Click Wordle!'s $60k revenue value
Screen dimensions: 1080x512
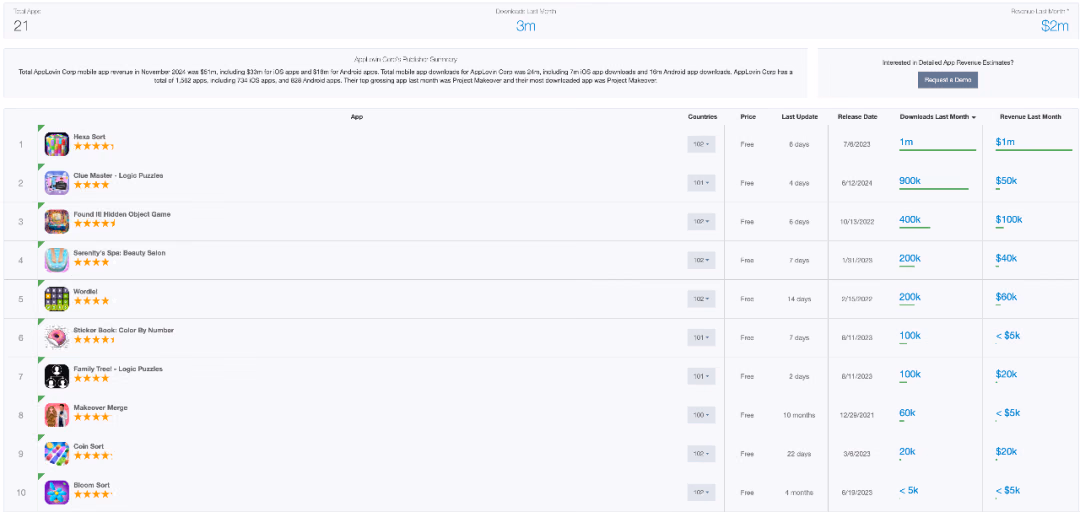click(1006, 296)
